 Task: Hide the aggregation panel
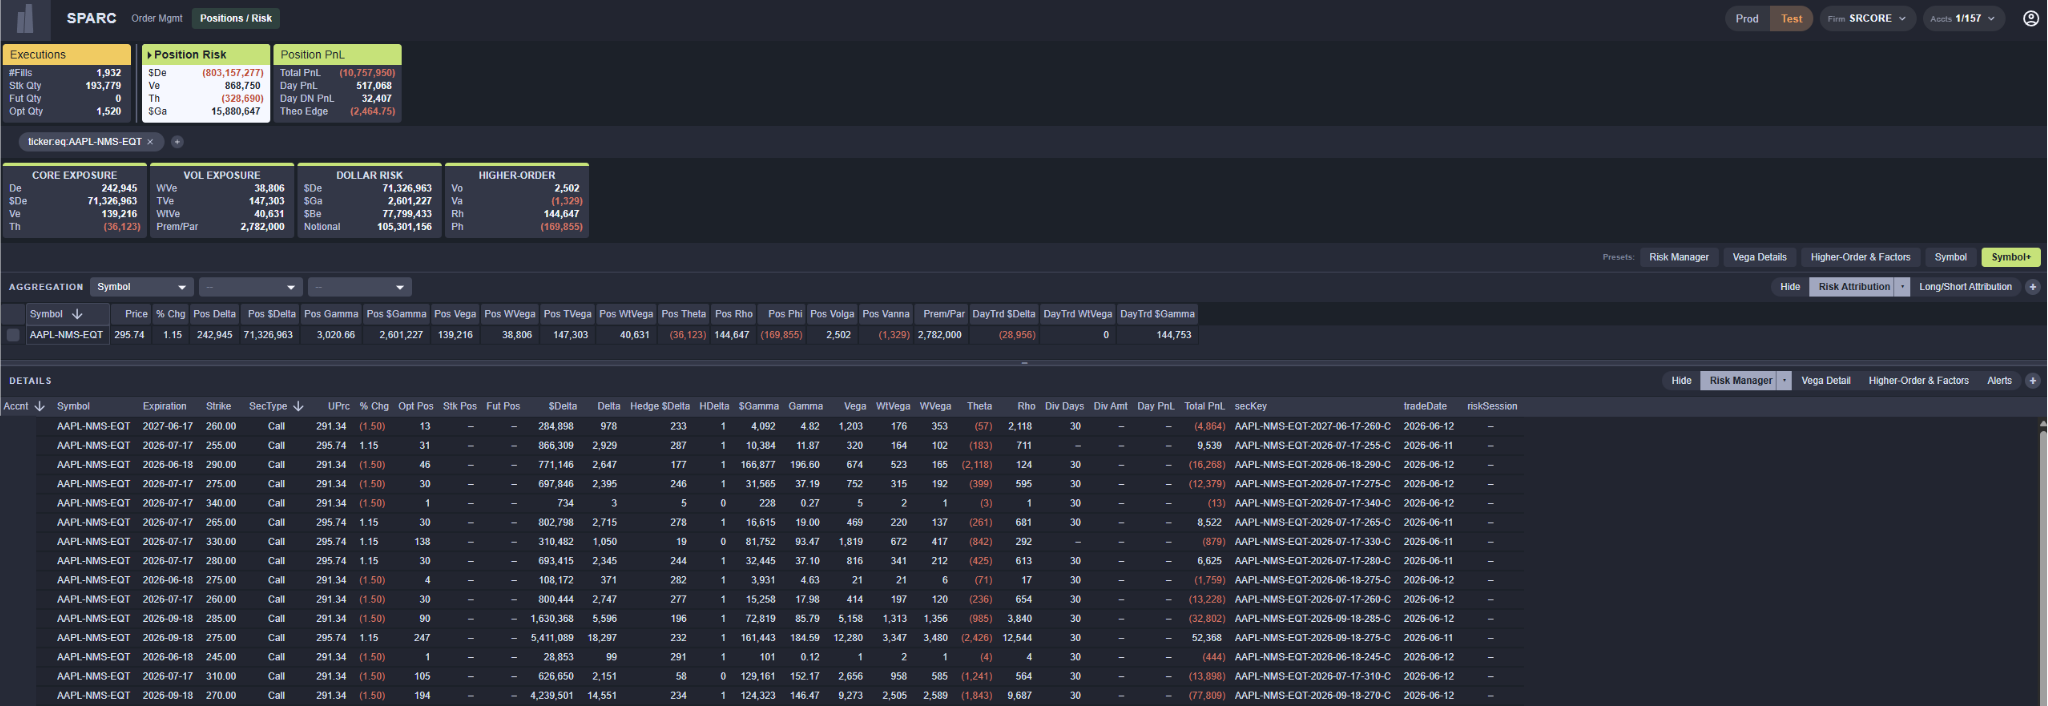click(x=1790, y=287)
